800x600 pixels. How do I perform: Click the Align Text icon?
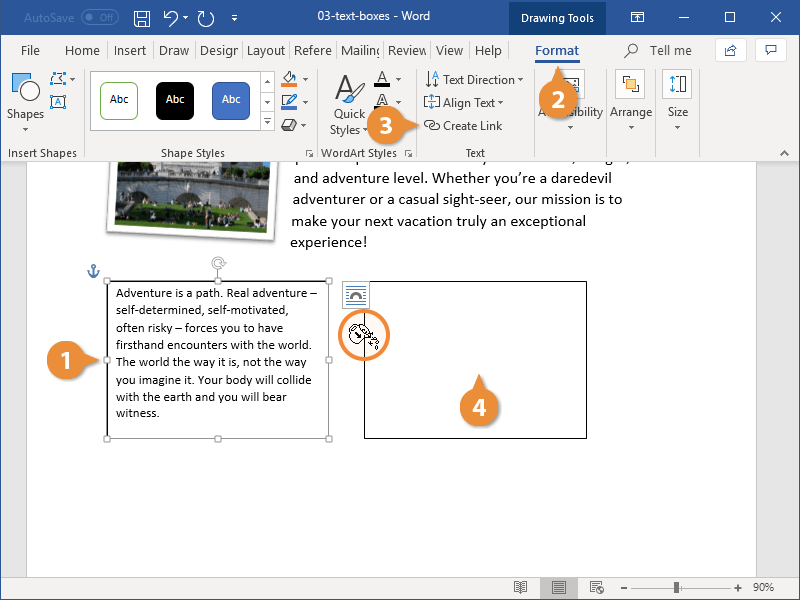pyautogui.click(x=466, y=102)
